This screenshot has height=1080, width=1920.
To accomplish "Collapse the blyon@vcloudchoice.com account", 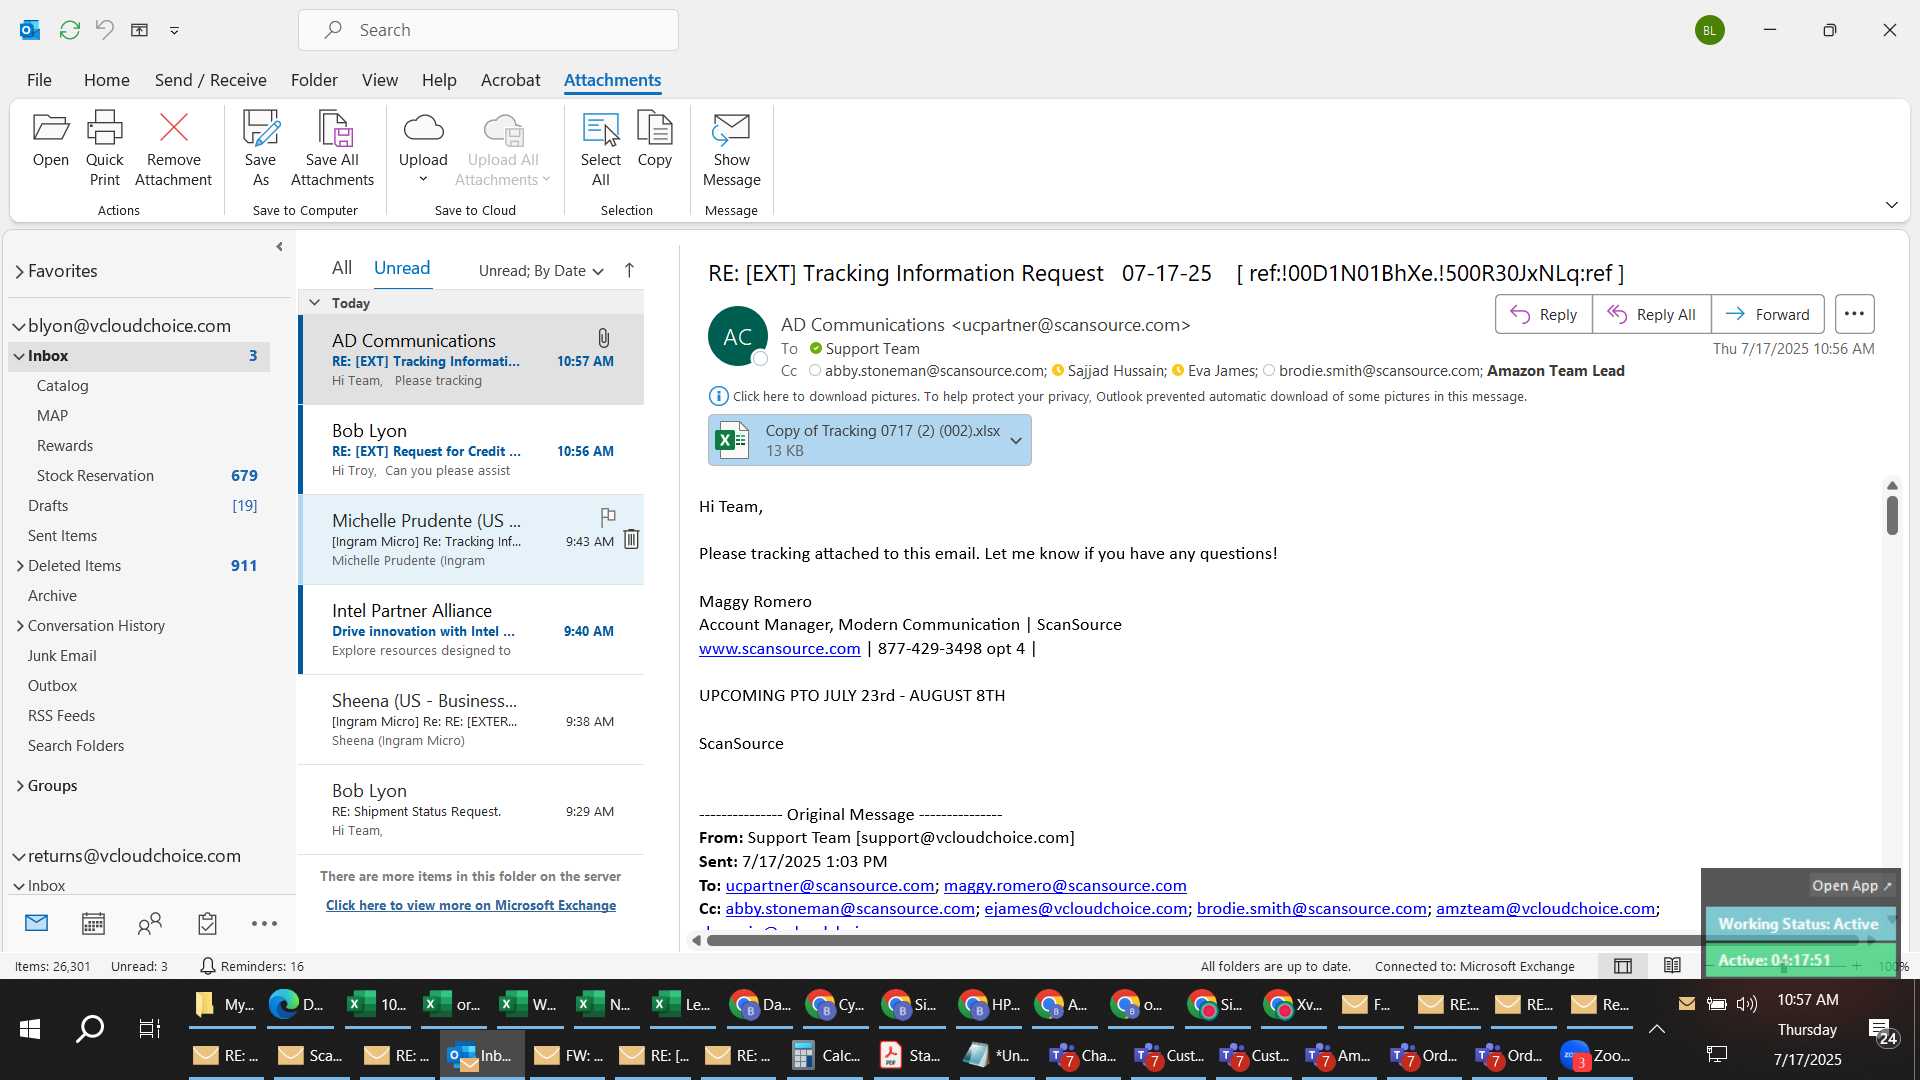I will pyautogui.click(x=19, y=326).
